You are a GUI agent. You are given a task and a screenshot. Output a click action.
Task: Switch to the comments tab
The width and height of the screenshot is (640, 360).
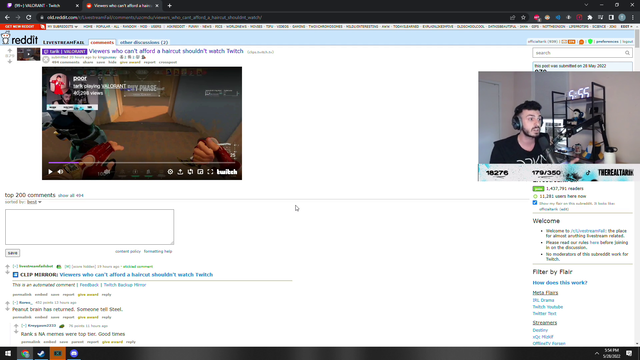click(x=102, y=42)
